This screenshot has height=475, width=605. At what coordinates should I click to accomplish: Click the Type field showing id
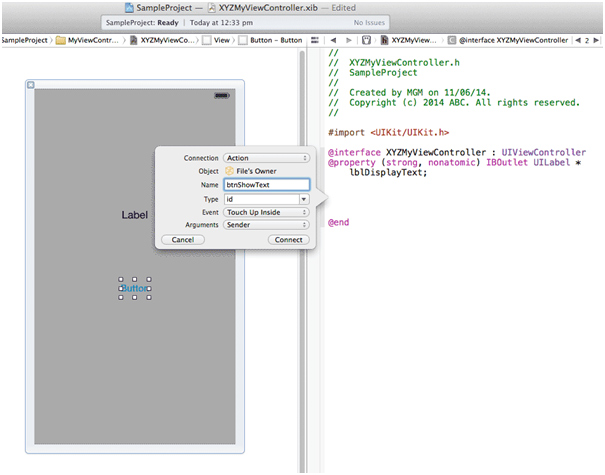[x=262, y=199]
